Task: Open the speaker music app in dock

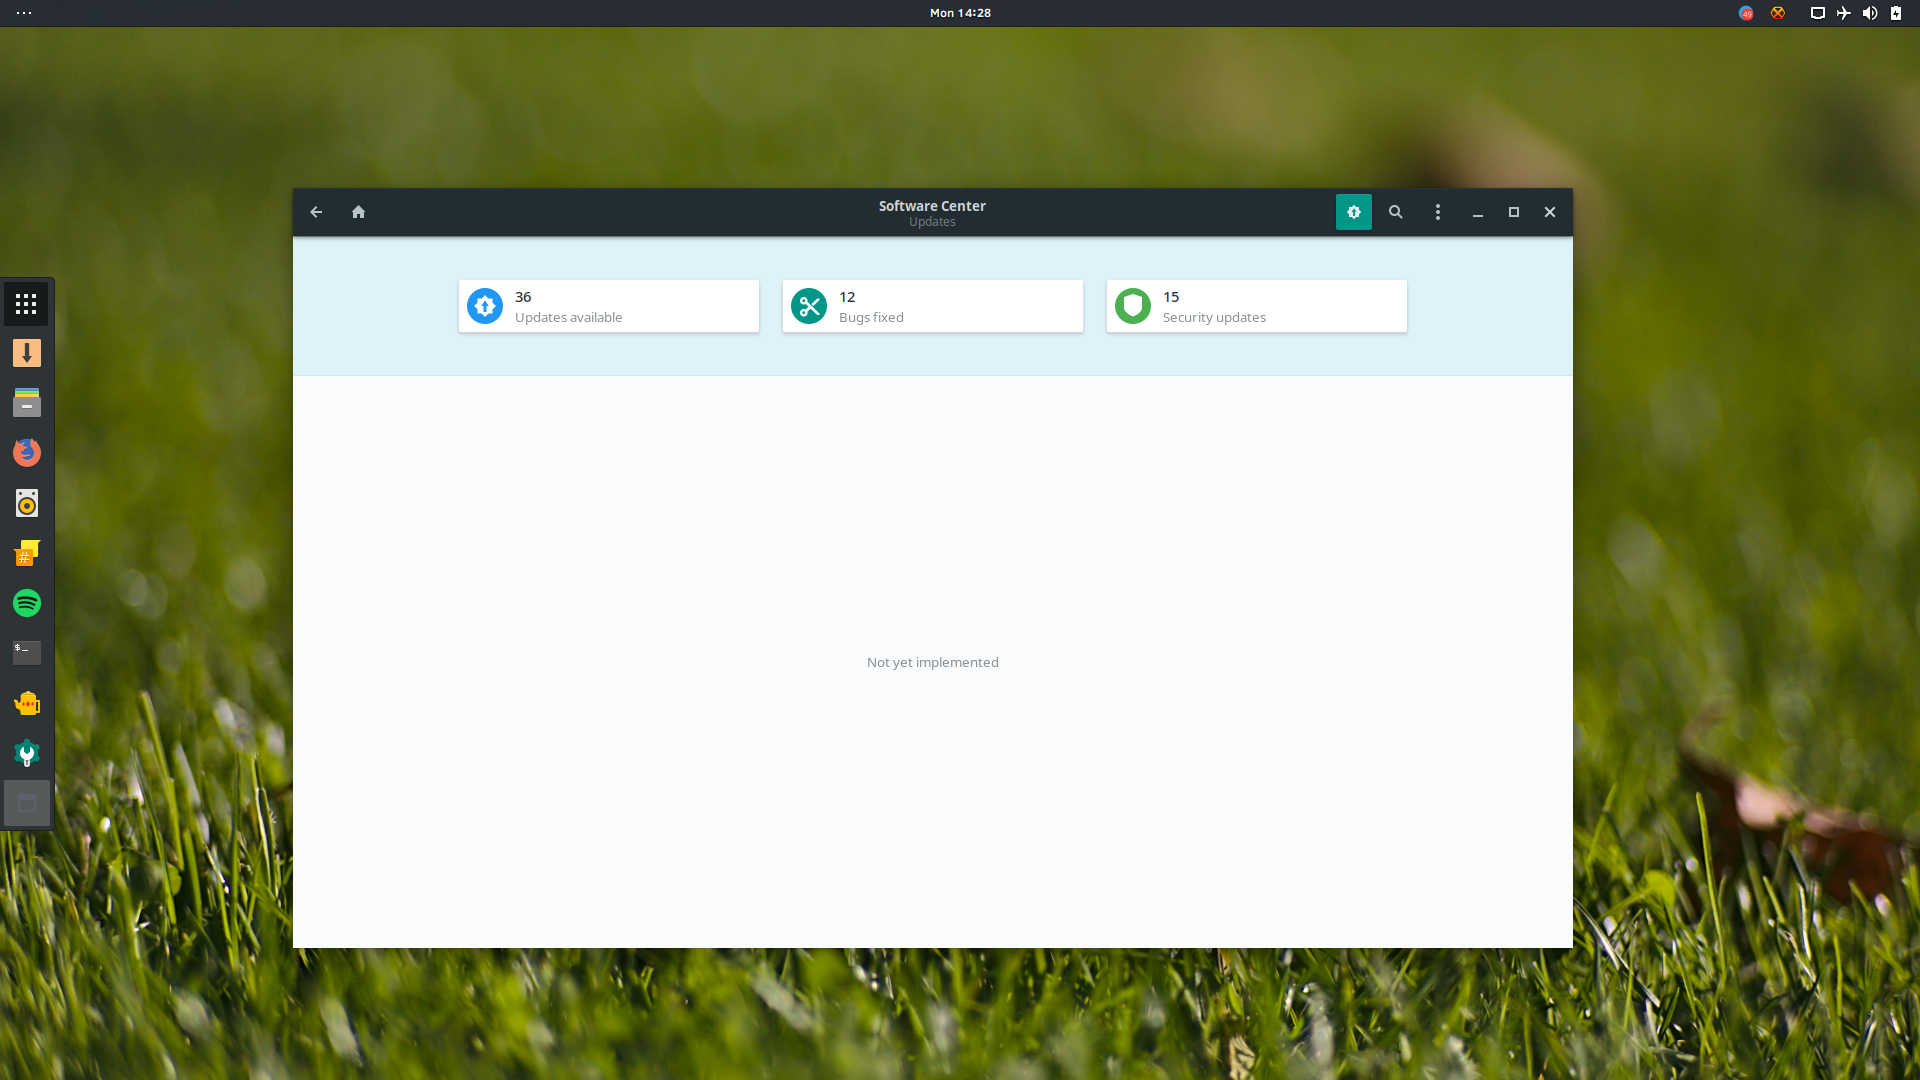Action: pos(27,503)
